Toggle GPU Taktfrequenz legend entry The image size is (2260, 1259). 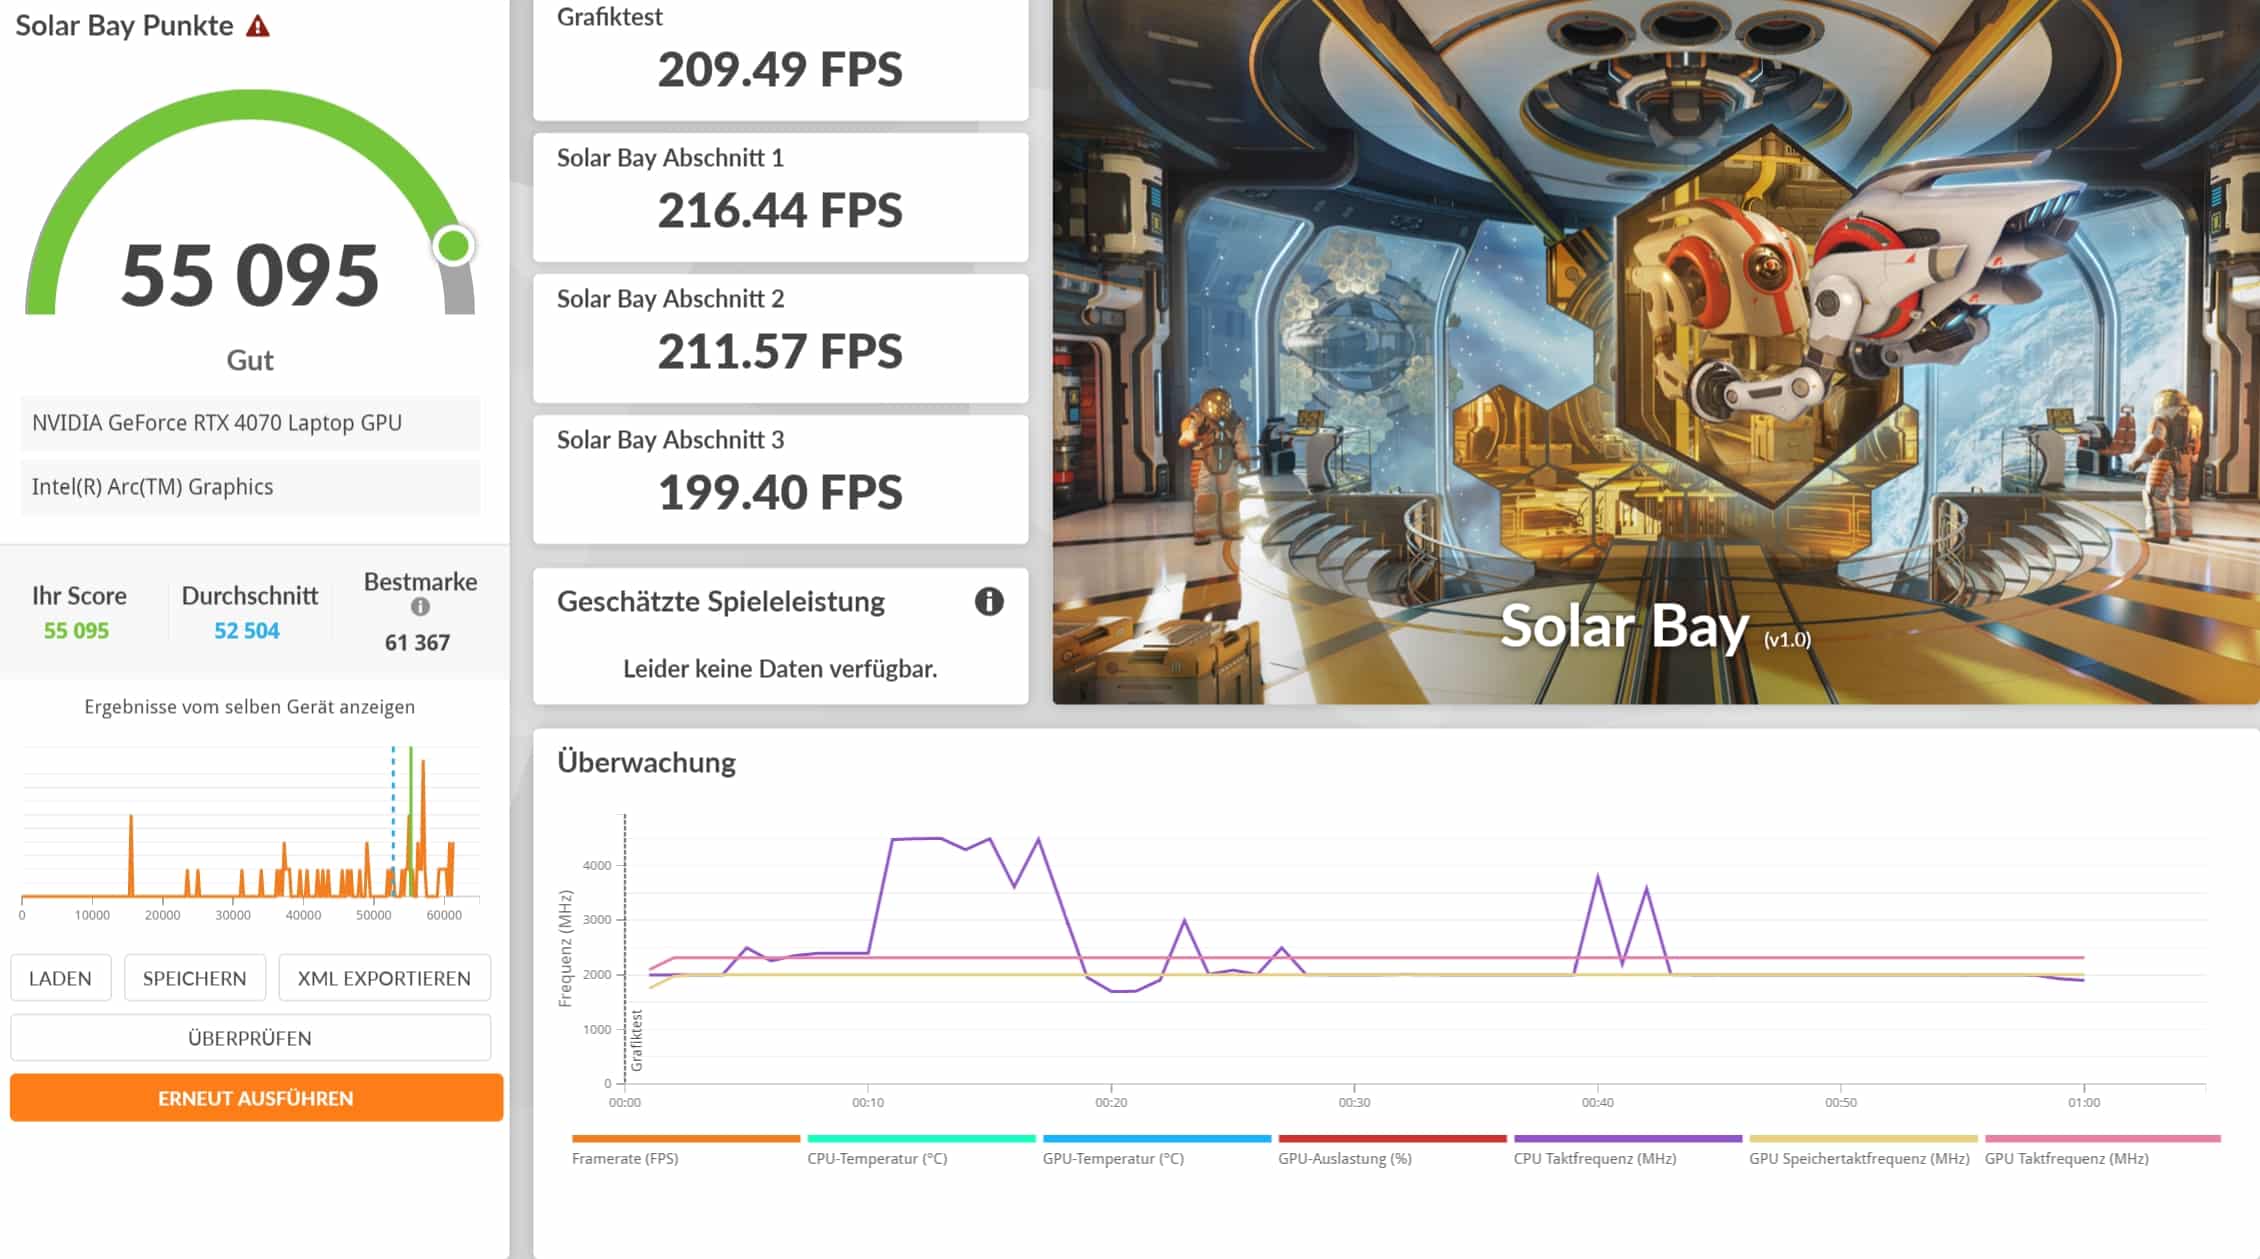2066,1158
